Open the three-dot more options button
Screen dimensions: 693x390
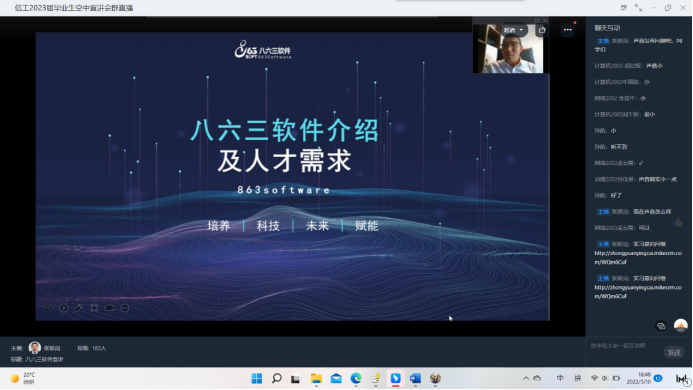pos(567,30)
